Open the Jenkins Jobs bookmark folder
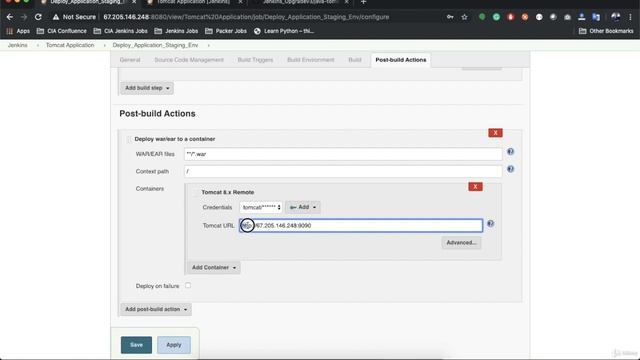 point(176,31)
